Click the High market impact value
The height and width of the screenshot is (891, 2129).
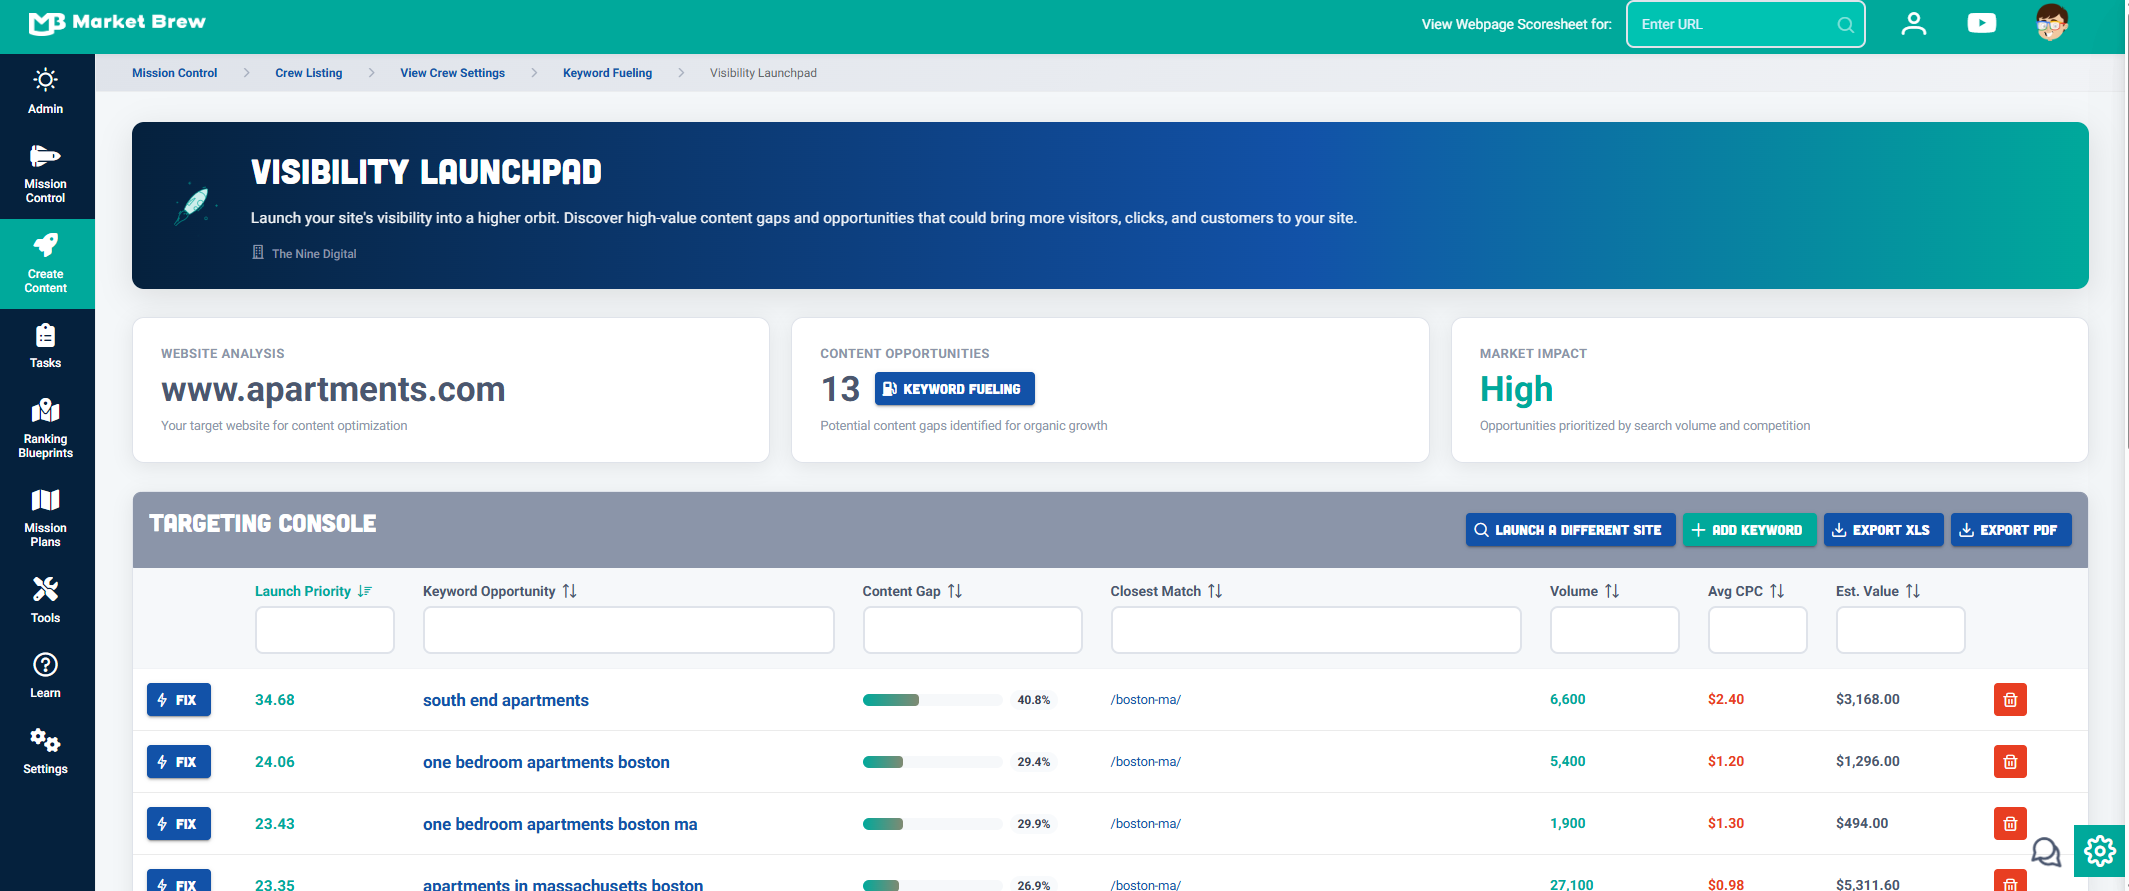1517,389
